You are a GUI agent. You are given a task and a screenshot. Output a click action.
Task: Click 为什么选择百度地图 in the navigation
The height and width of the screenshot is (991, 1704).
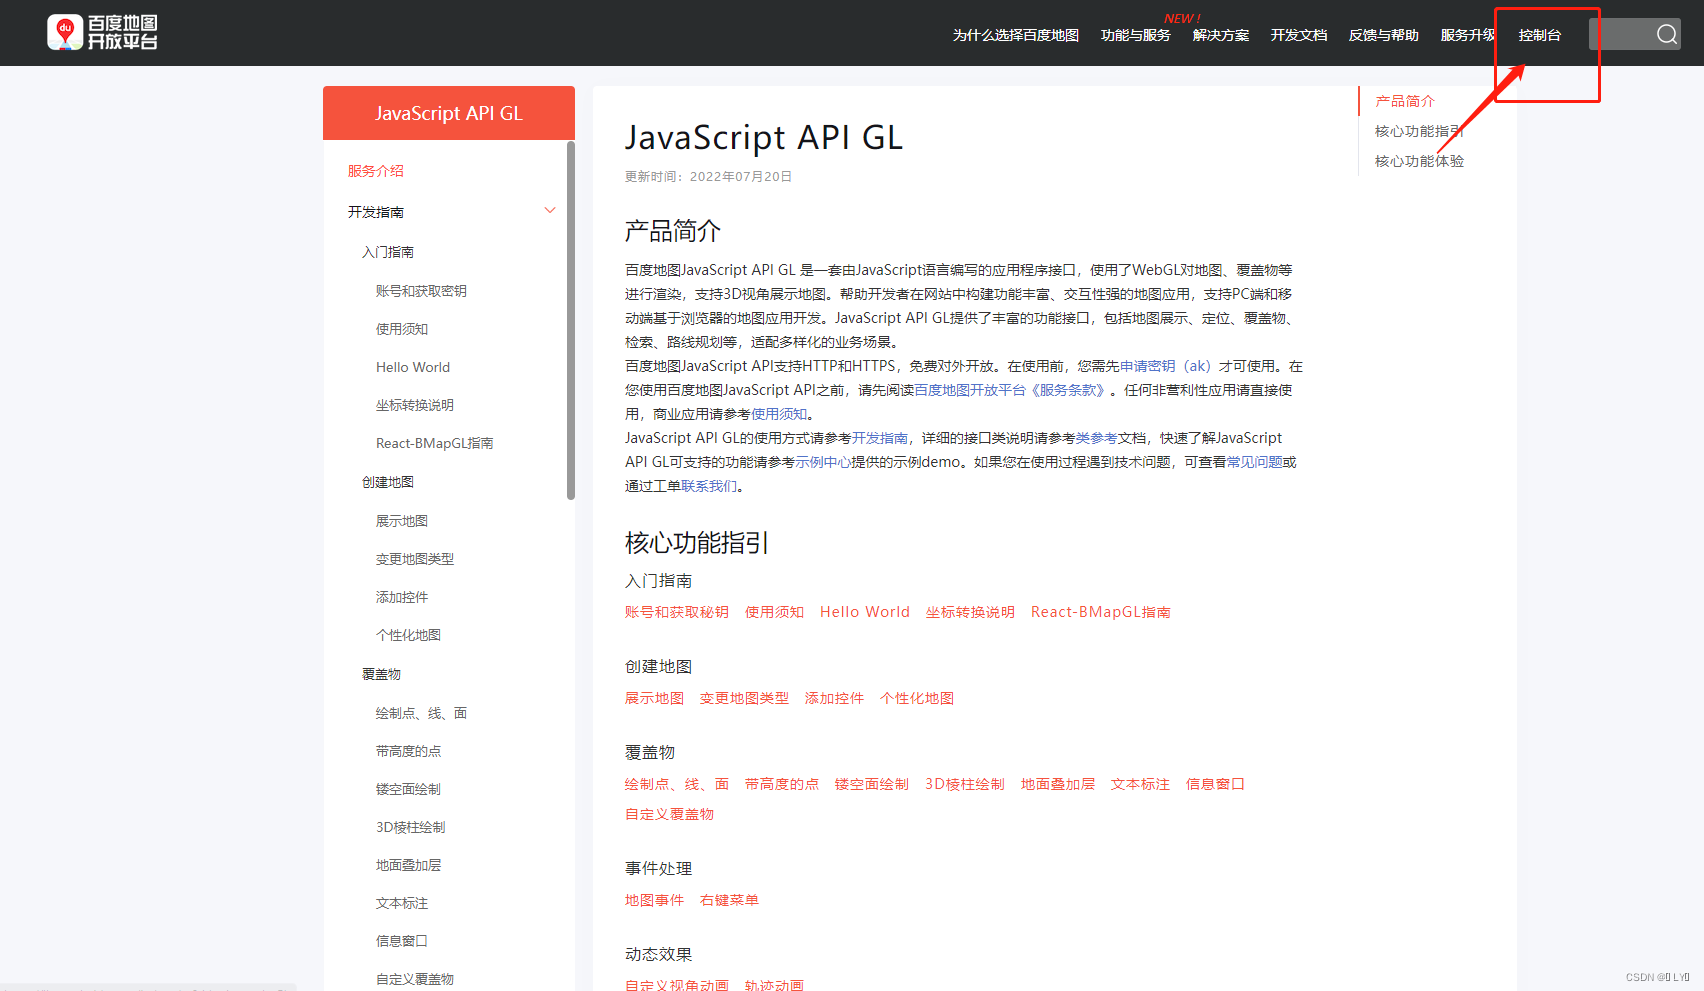(x=1014, y=34)
